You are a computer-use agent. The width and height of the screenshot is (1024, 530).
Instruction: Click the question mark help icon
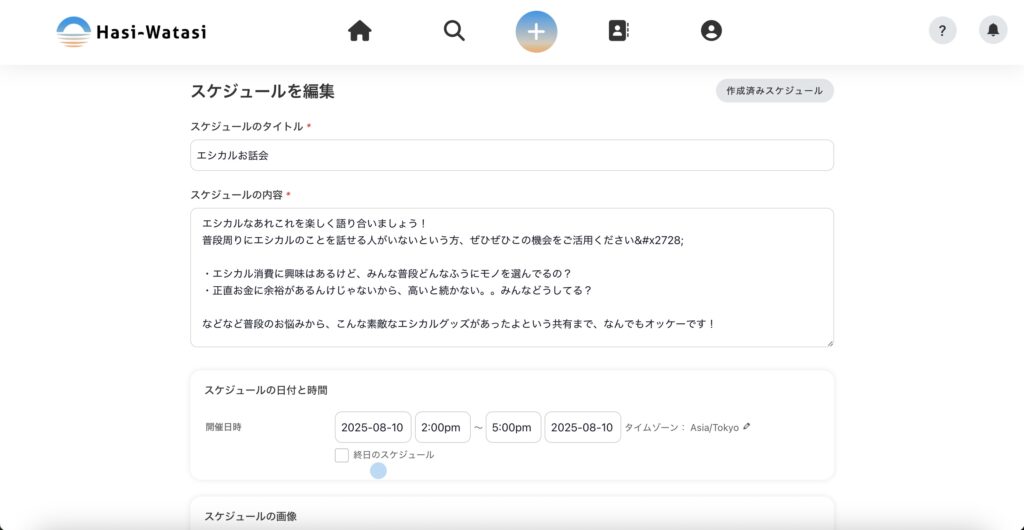(x=942, y=31)
